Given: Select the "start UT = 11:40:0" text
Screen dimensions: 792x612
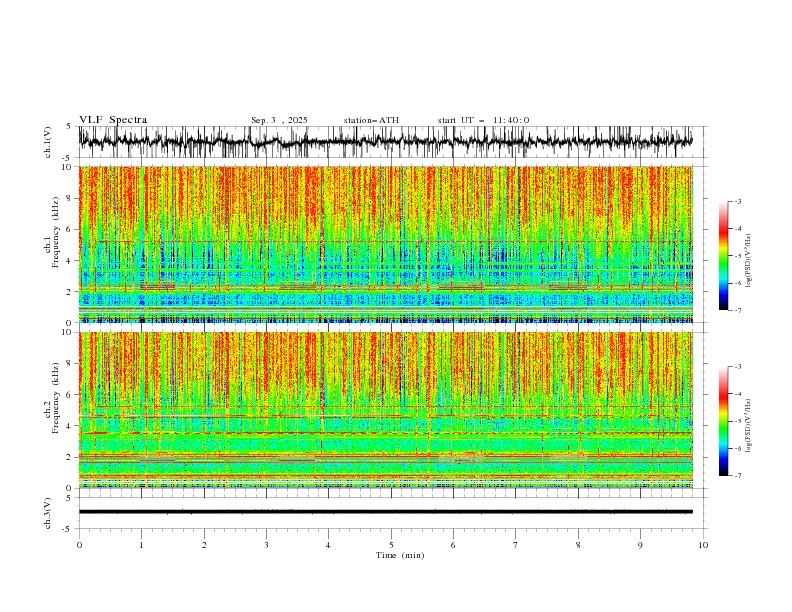Looking at the screenshot, I should point(483,120).
